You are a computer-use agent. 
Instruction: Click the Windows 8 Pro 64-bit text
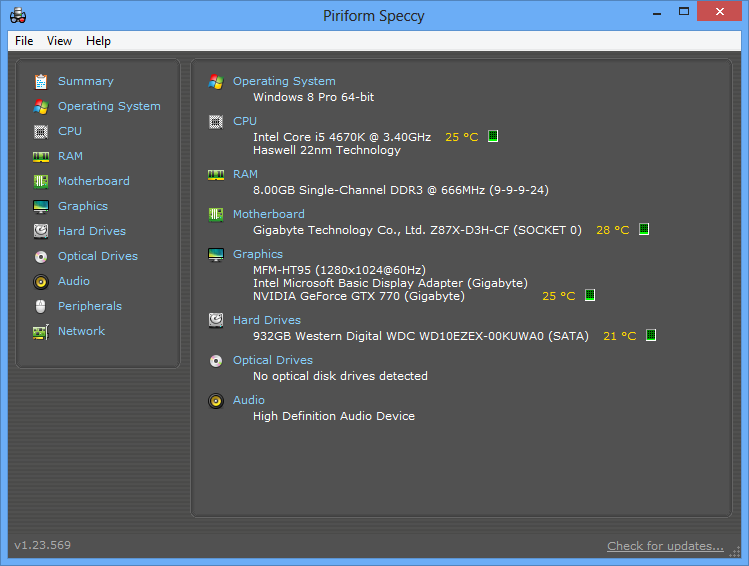pos(313,97)
